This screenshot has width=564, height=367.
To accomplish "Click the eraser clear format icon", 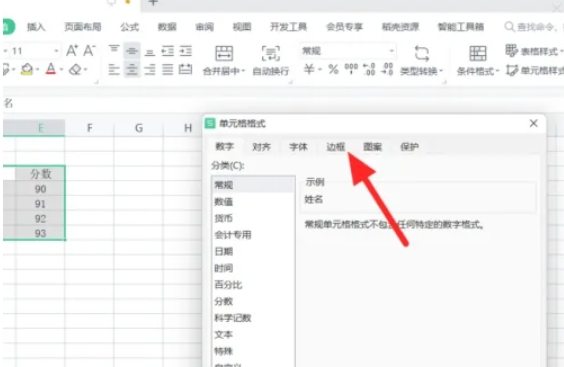I will coord(75,69).
